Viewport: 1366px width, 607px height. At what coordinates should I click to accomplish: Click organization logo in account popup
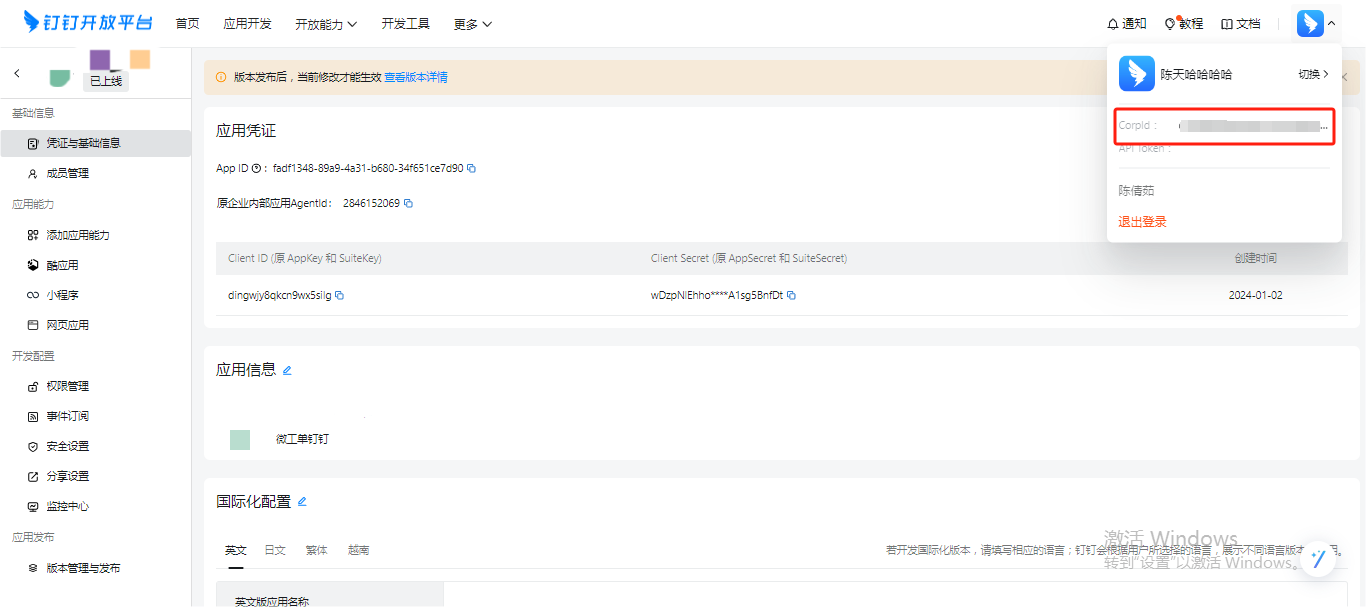tap(1137, 74)
